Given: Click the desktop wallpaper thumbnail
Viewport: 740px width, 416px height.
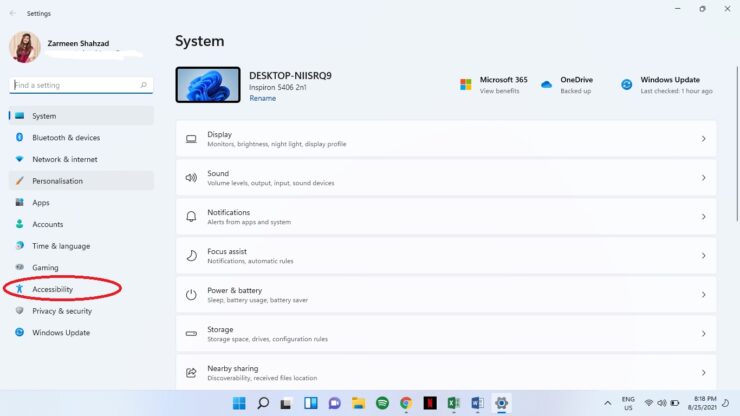Looking at the screenshot, I should pyautogui.click(x=208, y=85).
